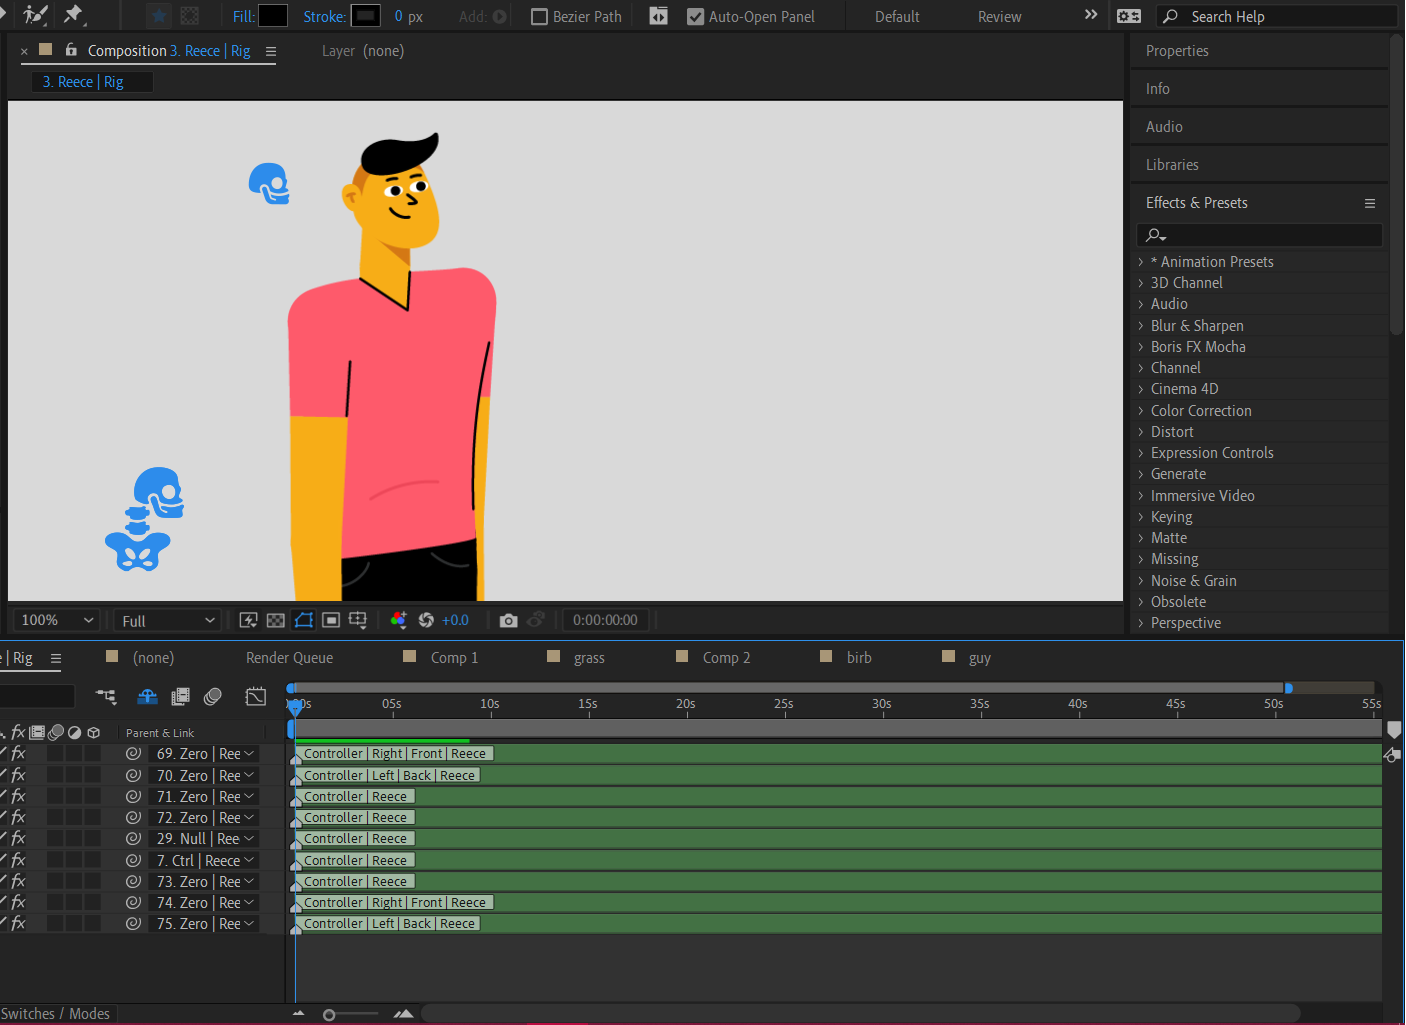Open the workspace overflow double-chevron
The width and height of the screenshot is (1406, 1025).
[1091, 15]
